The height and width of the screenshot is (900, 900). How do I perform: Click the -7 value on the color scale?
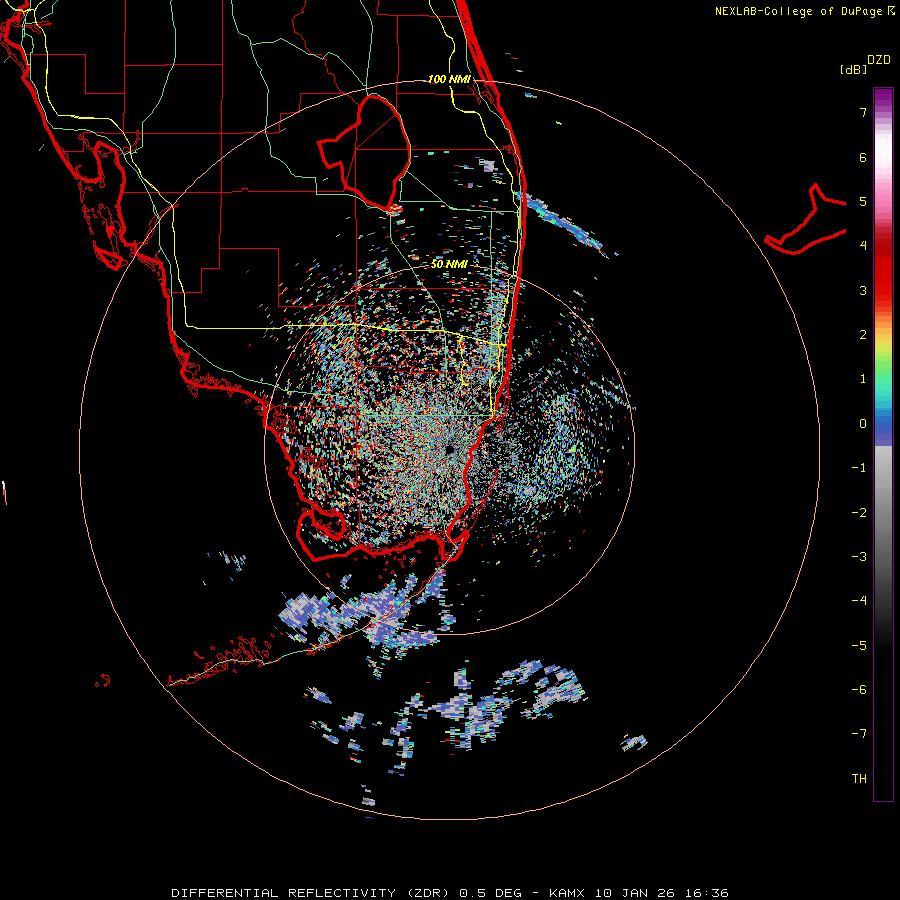click(x=859, y=734)
